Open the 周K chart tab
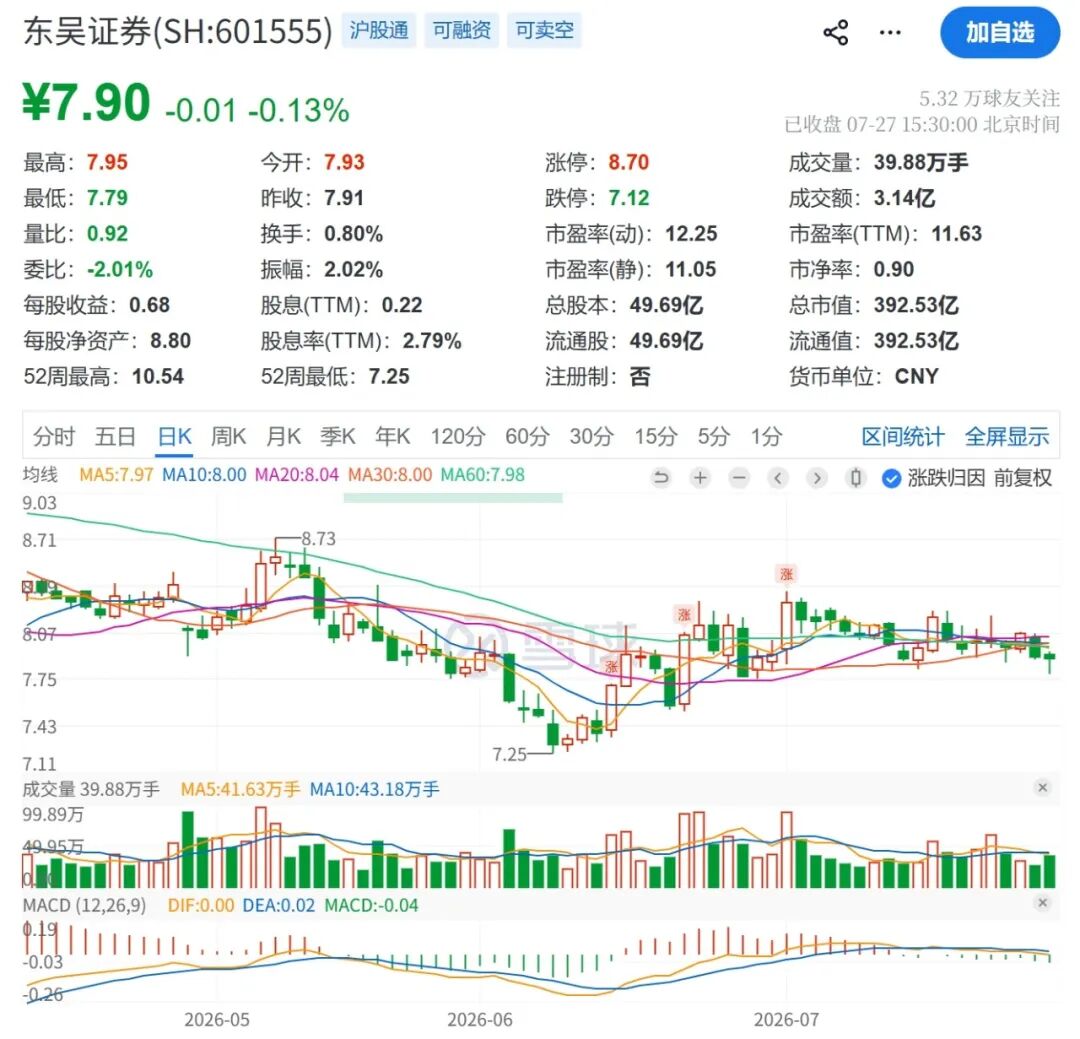The height and width of the screenshot is (1039, 1080). click(229, 436)
